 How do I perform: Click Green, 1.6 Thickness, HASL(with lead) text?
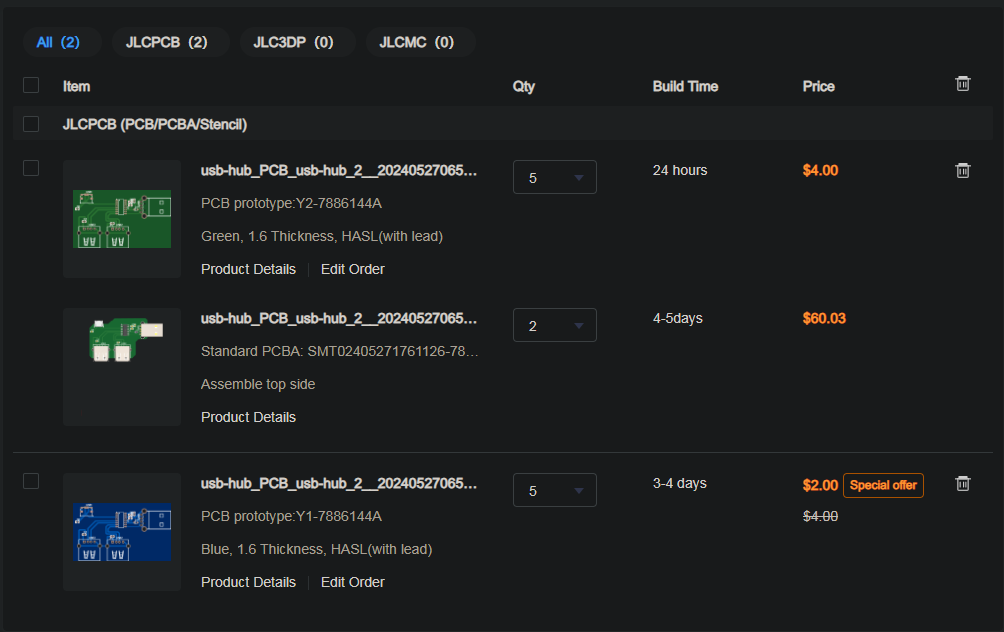pyautogui.click(x=322, y=236)
